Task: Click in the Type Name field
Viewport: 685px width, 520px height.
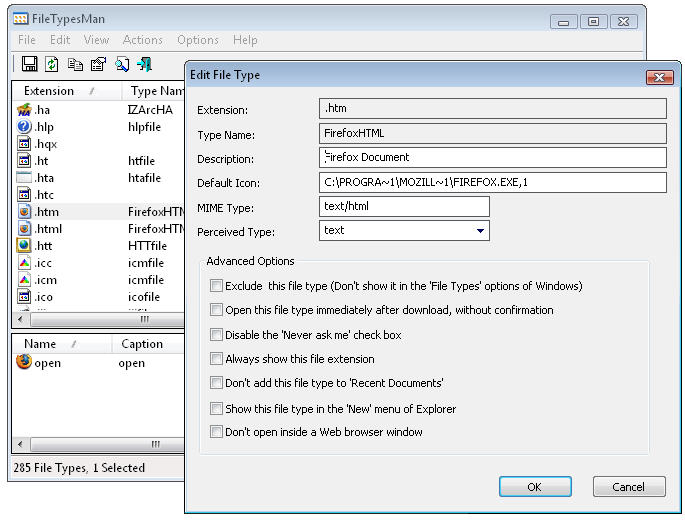Action: tap(493, 133)
